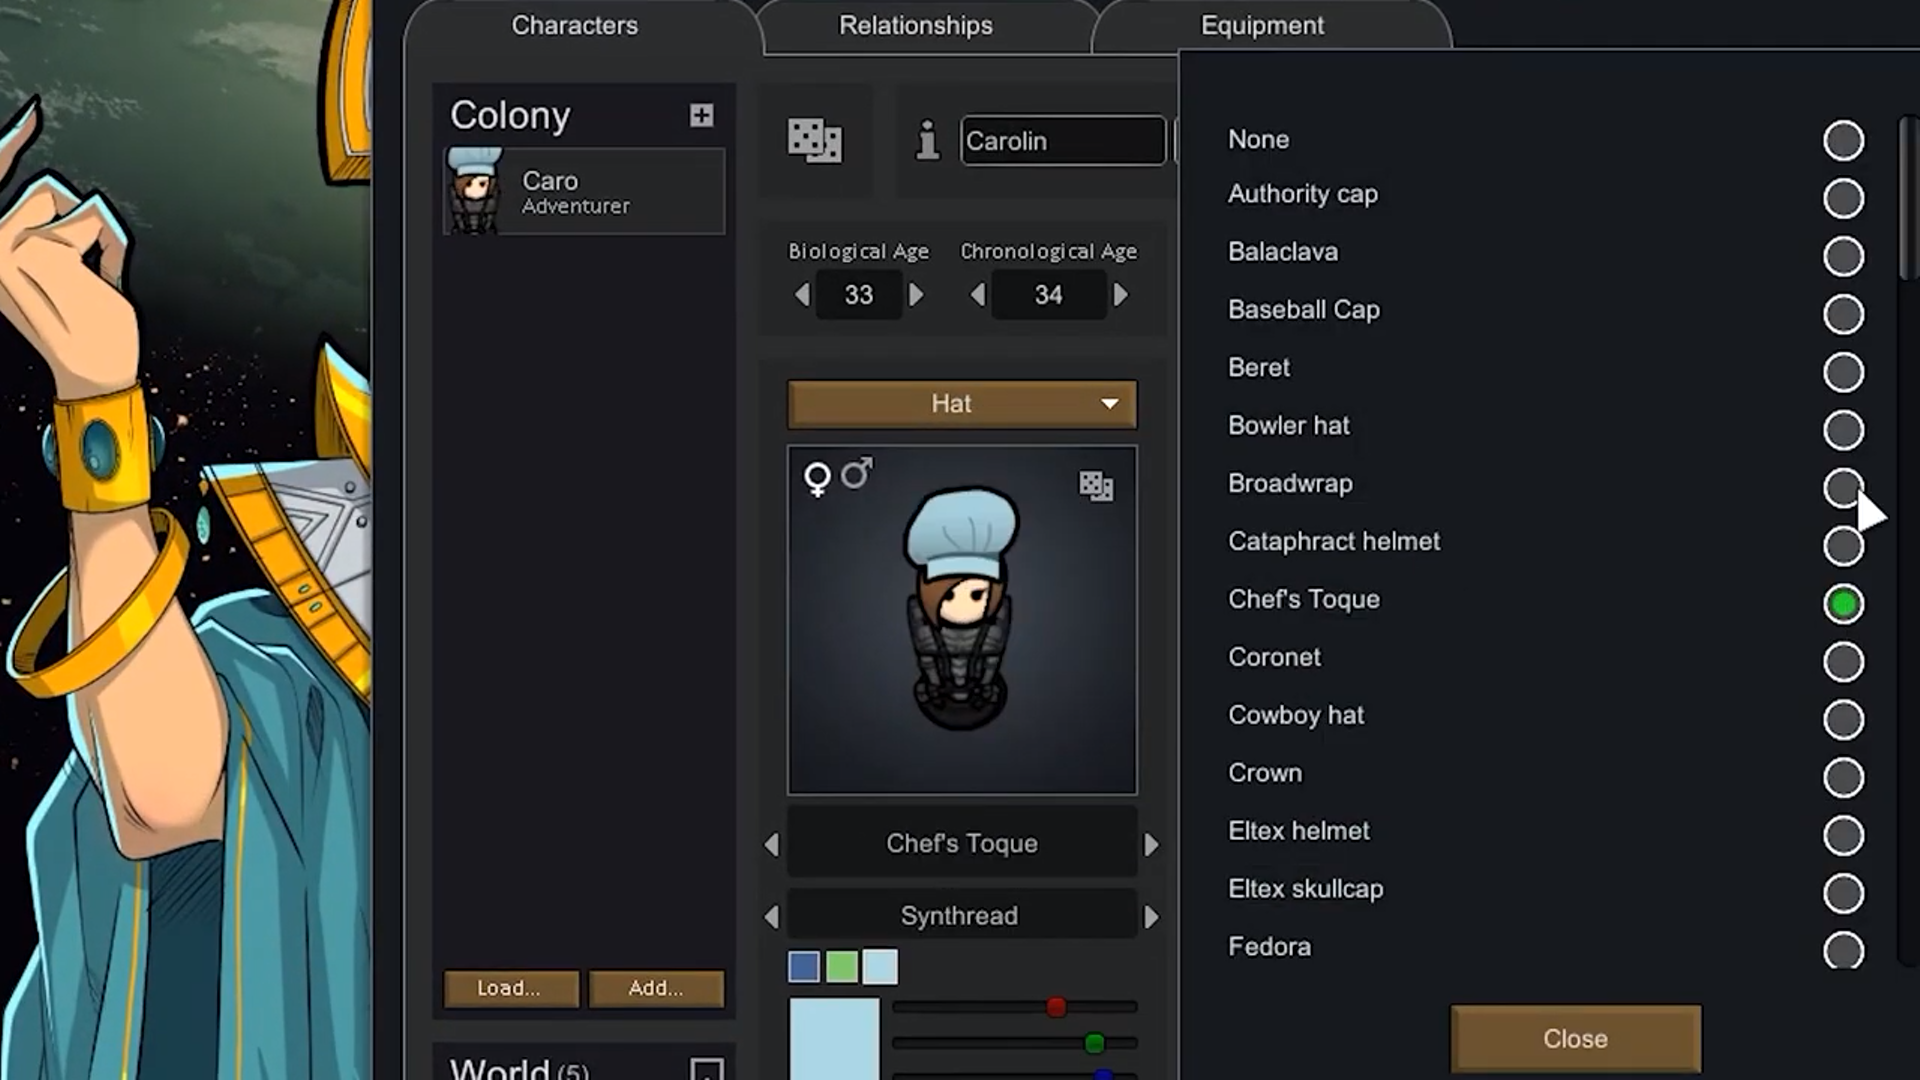Switch to the Equipment tab

(1262, 26)
